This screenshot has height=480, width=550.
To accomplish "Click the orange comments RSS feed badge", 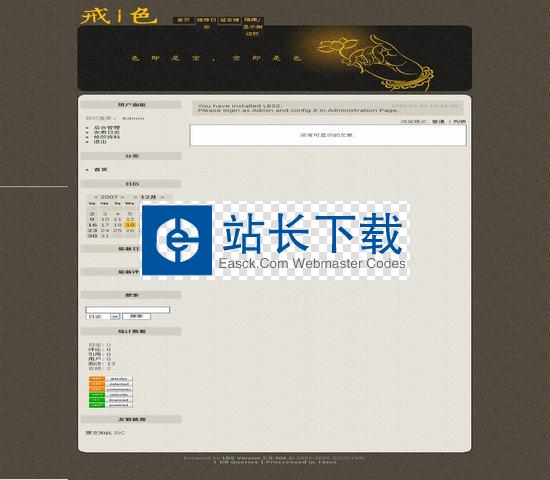I will [x=111, y=389].
